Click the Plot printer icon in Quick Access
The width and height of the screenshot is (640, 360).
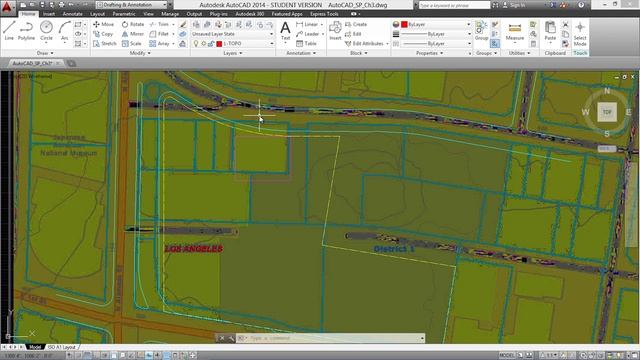tap(62, 5)
